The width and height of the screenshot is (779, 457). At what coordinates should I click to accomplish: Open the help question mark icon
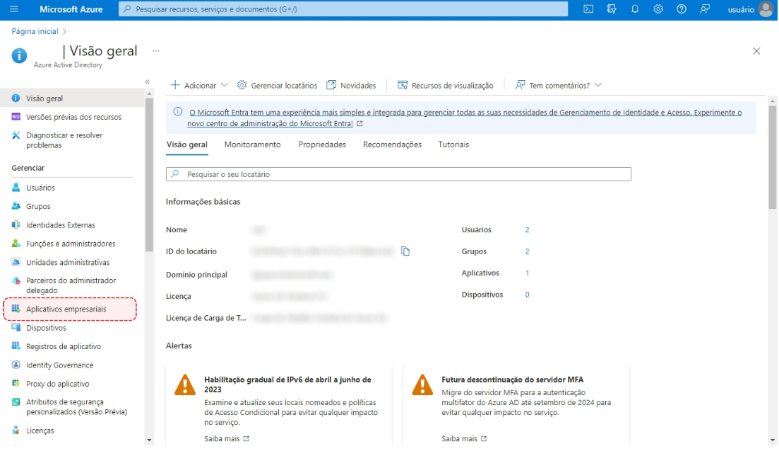(682, 9)
